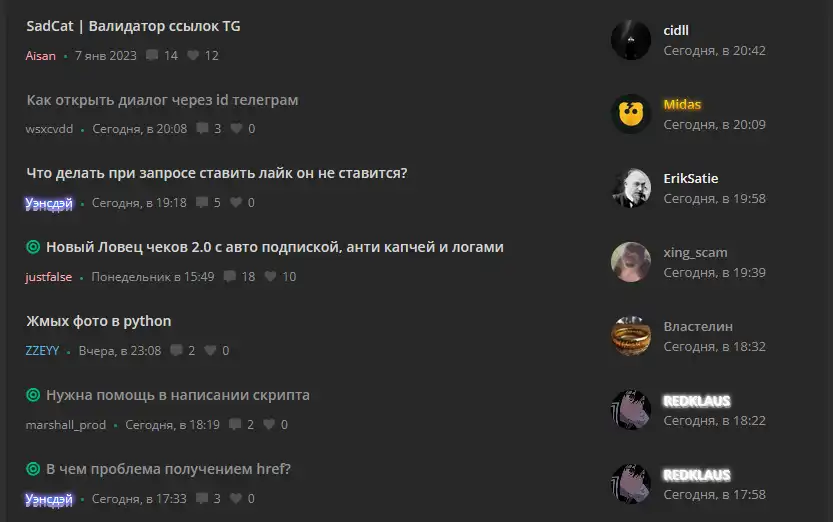
Task: Click Midas yellow emoji avatar
Action: tap(631, 114)
